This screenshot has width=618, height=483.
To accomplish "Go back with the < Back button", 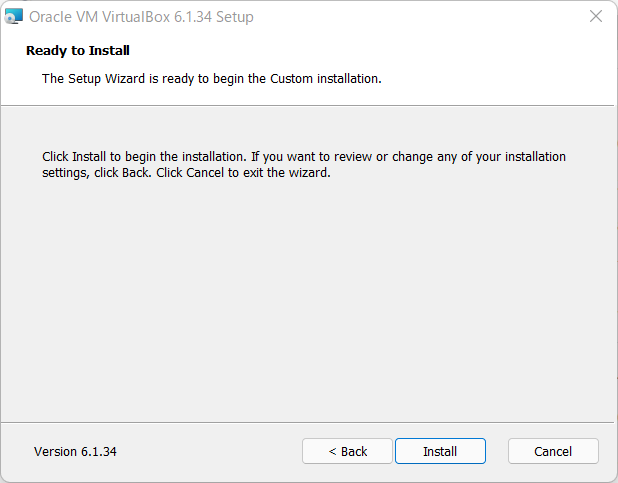I will 347,451.
